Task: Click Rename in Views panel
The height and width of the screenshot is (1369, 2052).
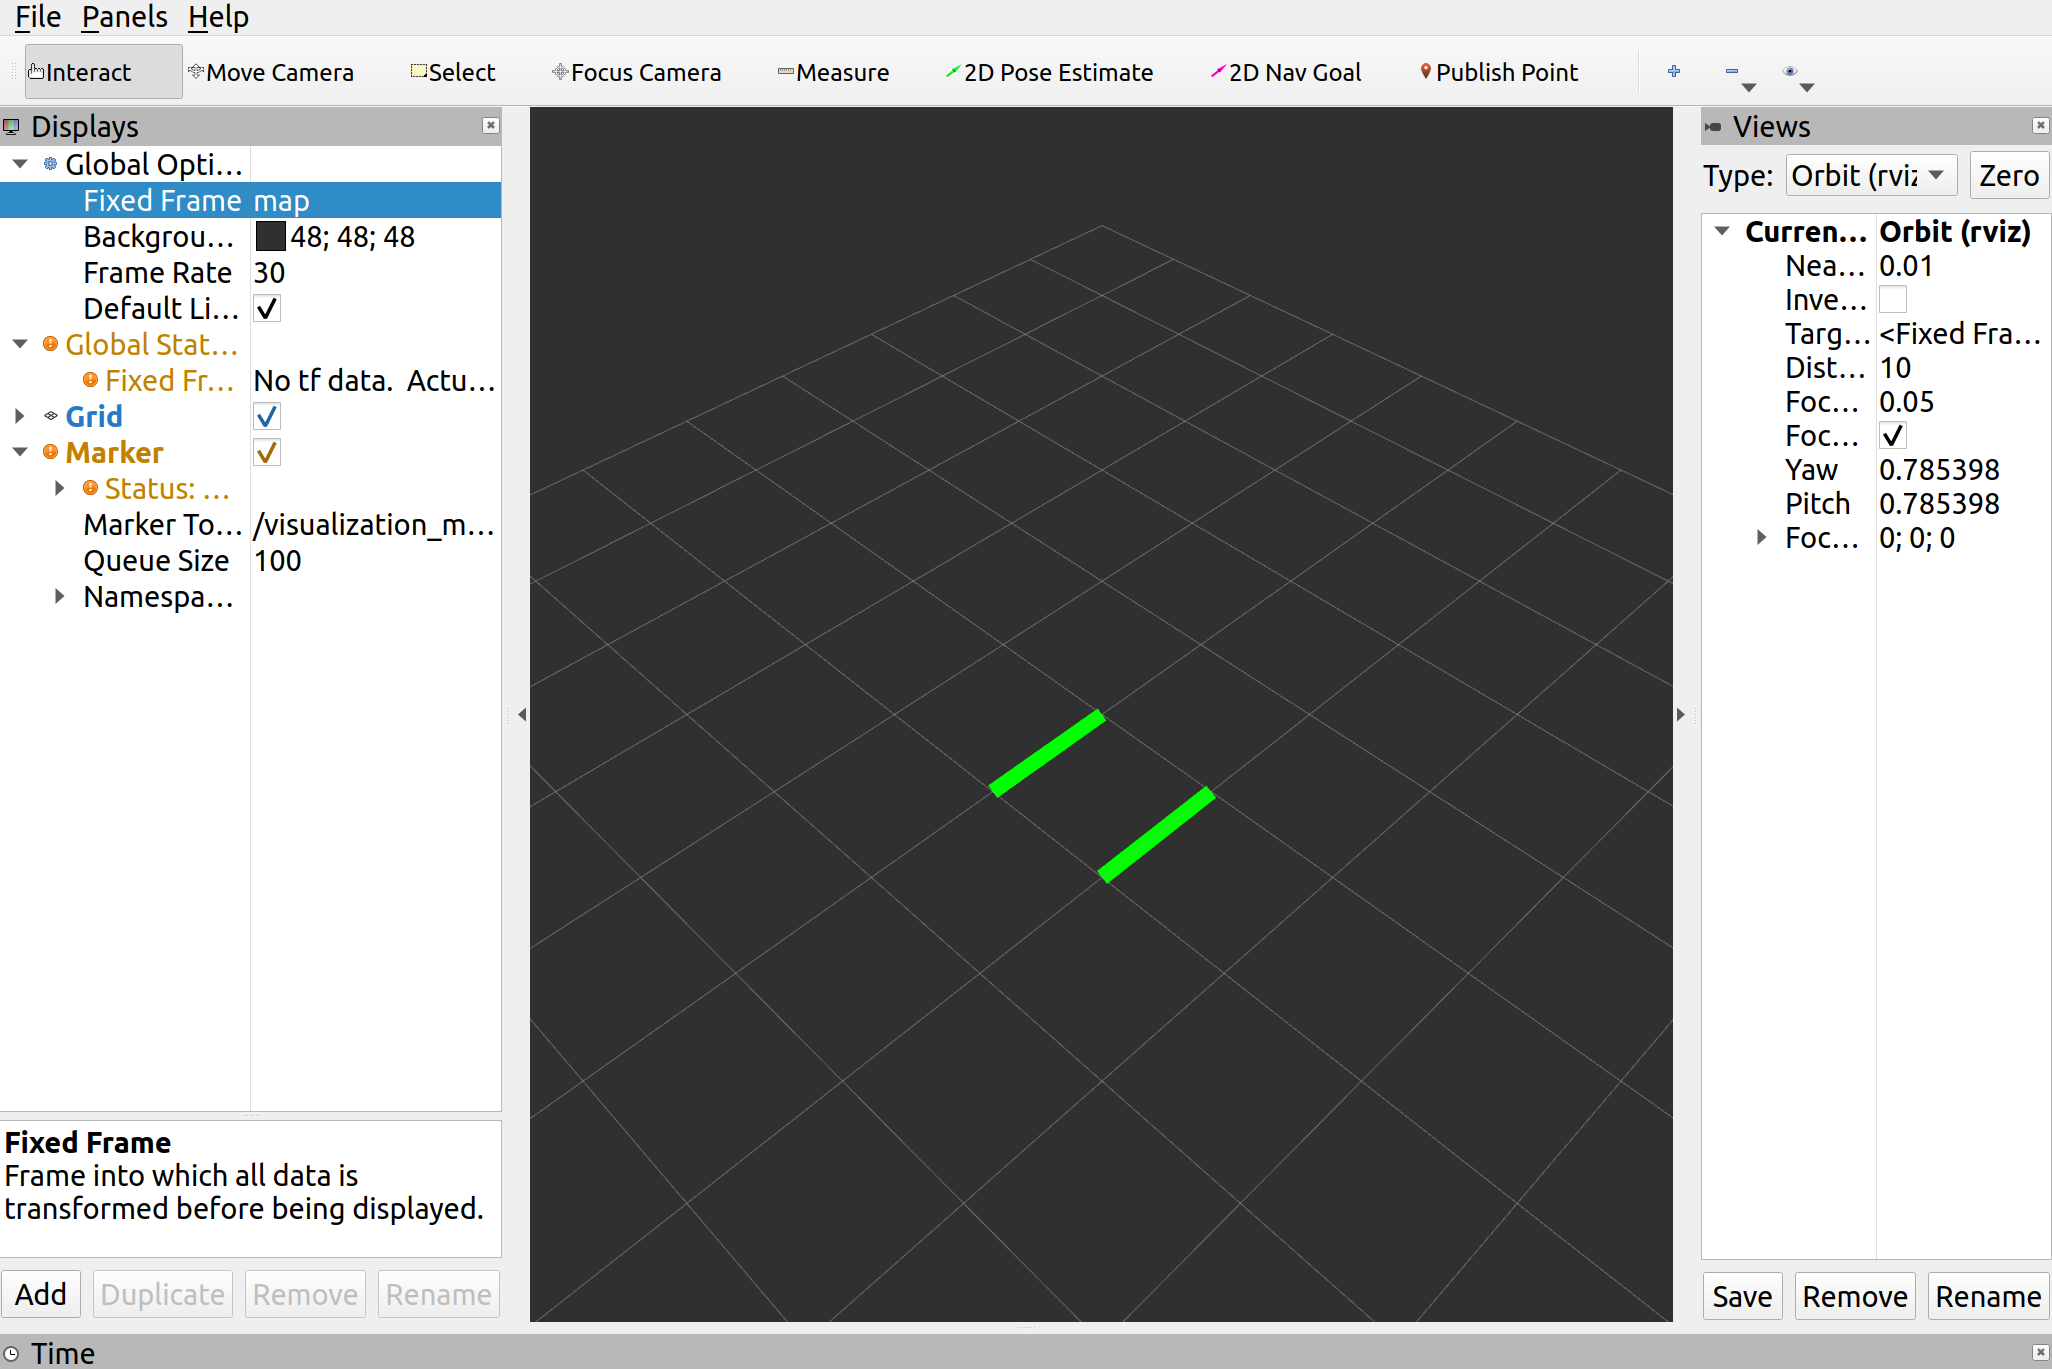Action: [1988, 1296]
